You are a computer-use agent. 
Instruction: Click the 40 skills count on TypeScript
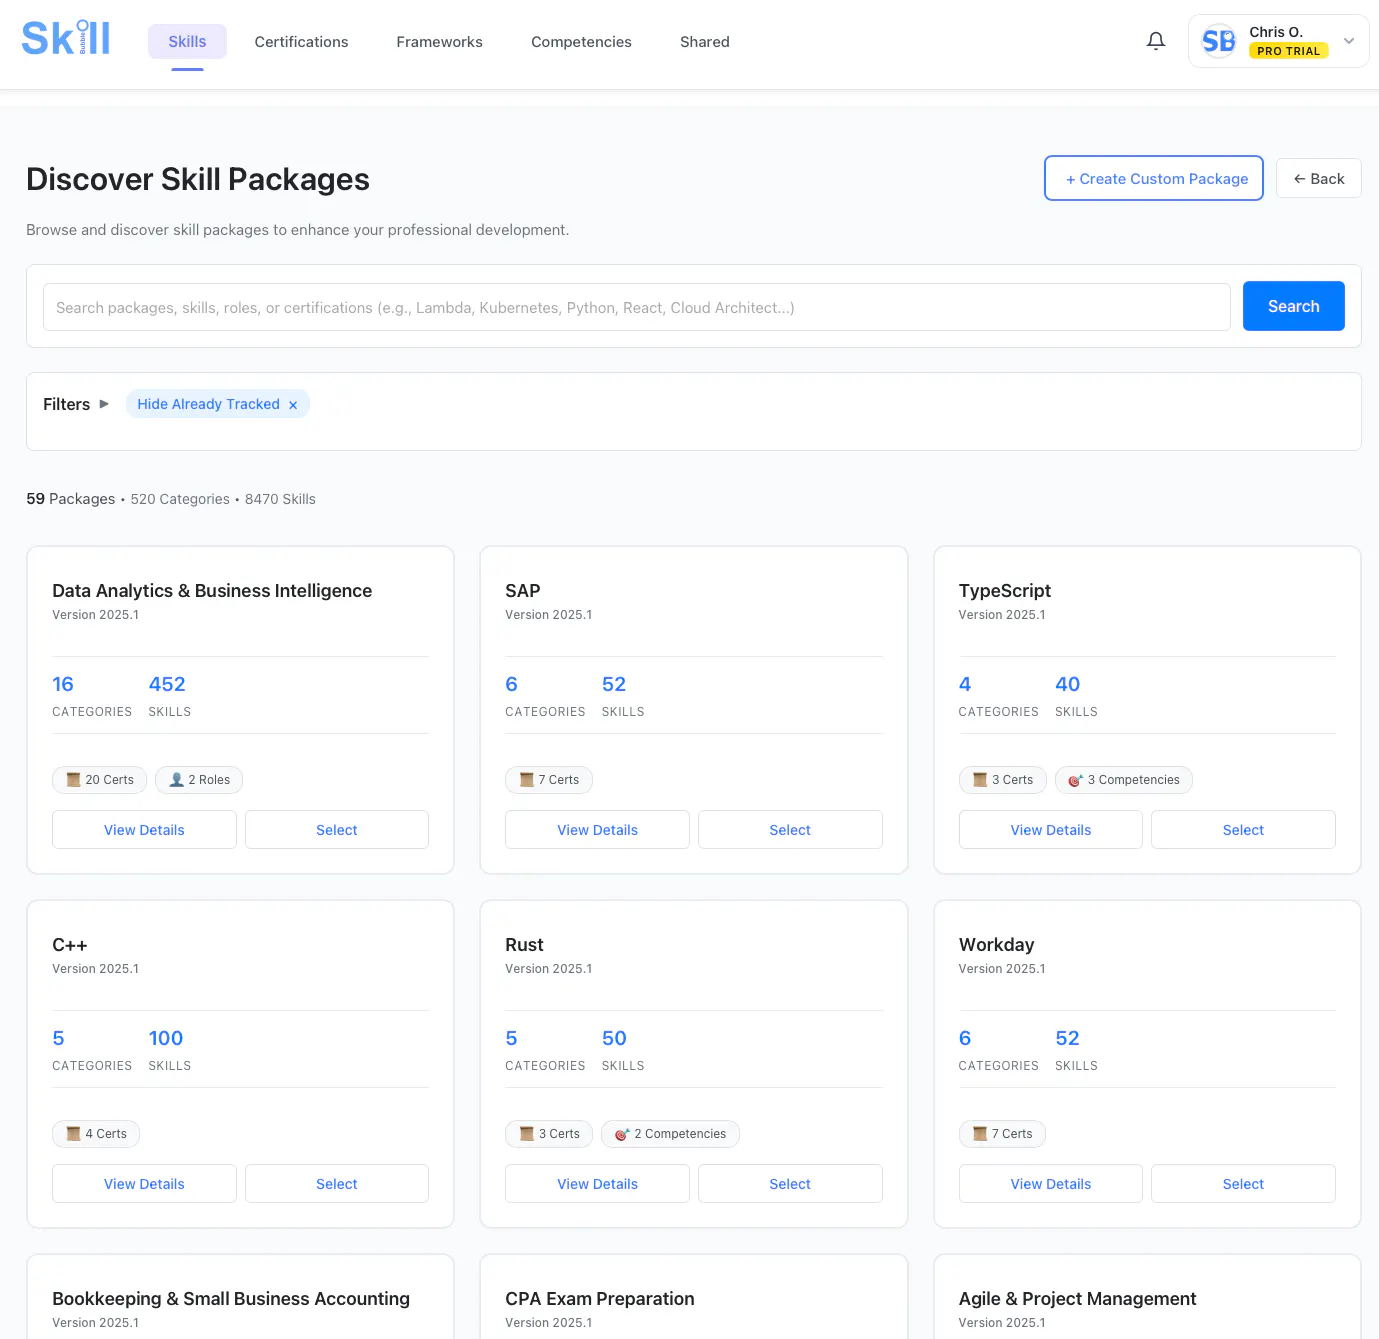(x=1068, y=684)
